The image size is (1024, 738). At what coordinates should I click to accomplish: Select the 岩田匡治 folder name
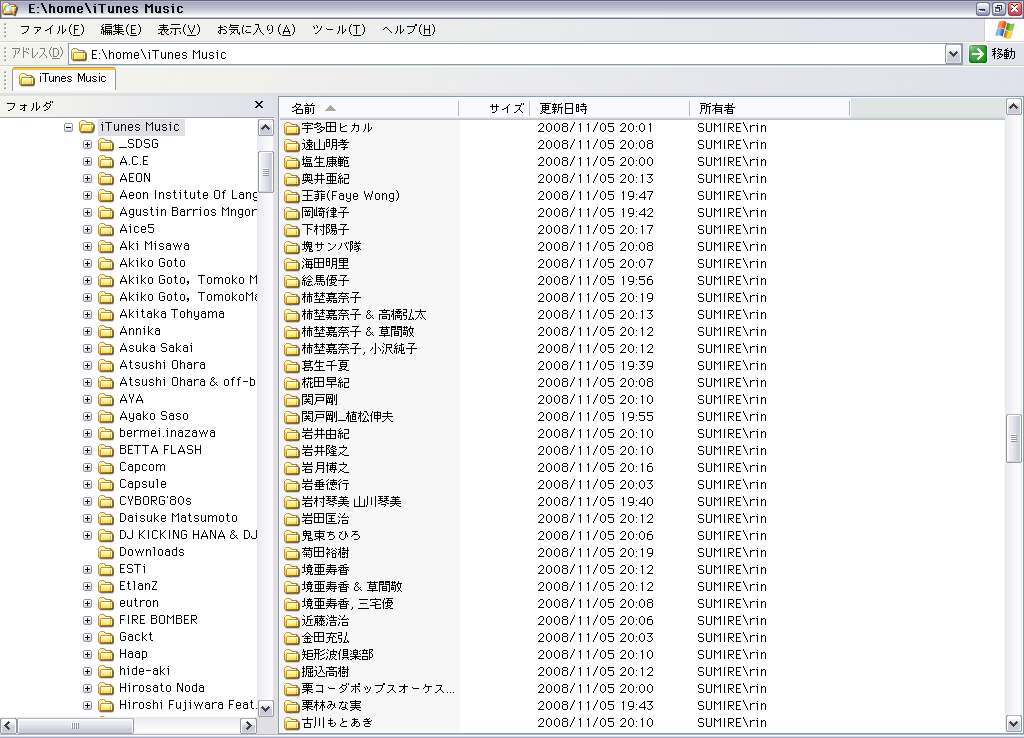[325, 519]
